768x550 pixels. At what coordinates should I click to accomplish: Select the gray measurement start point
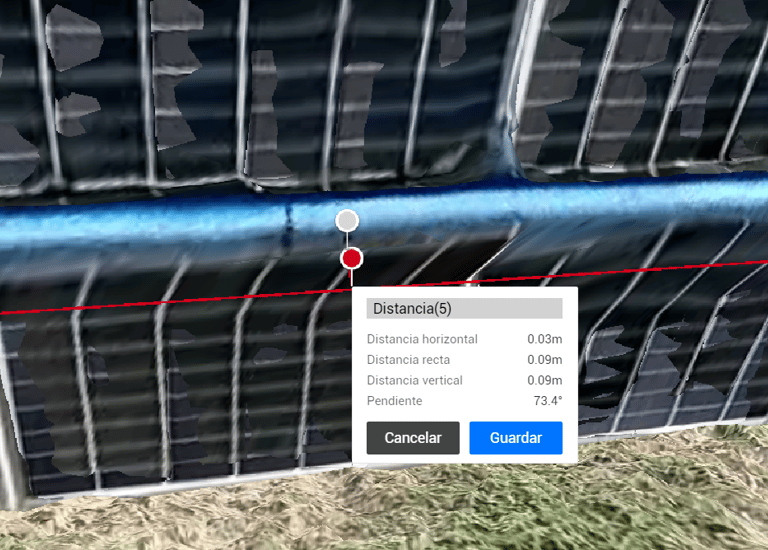point(347,221)
